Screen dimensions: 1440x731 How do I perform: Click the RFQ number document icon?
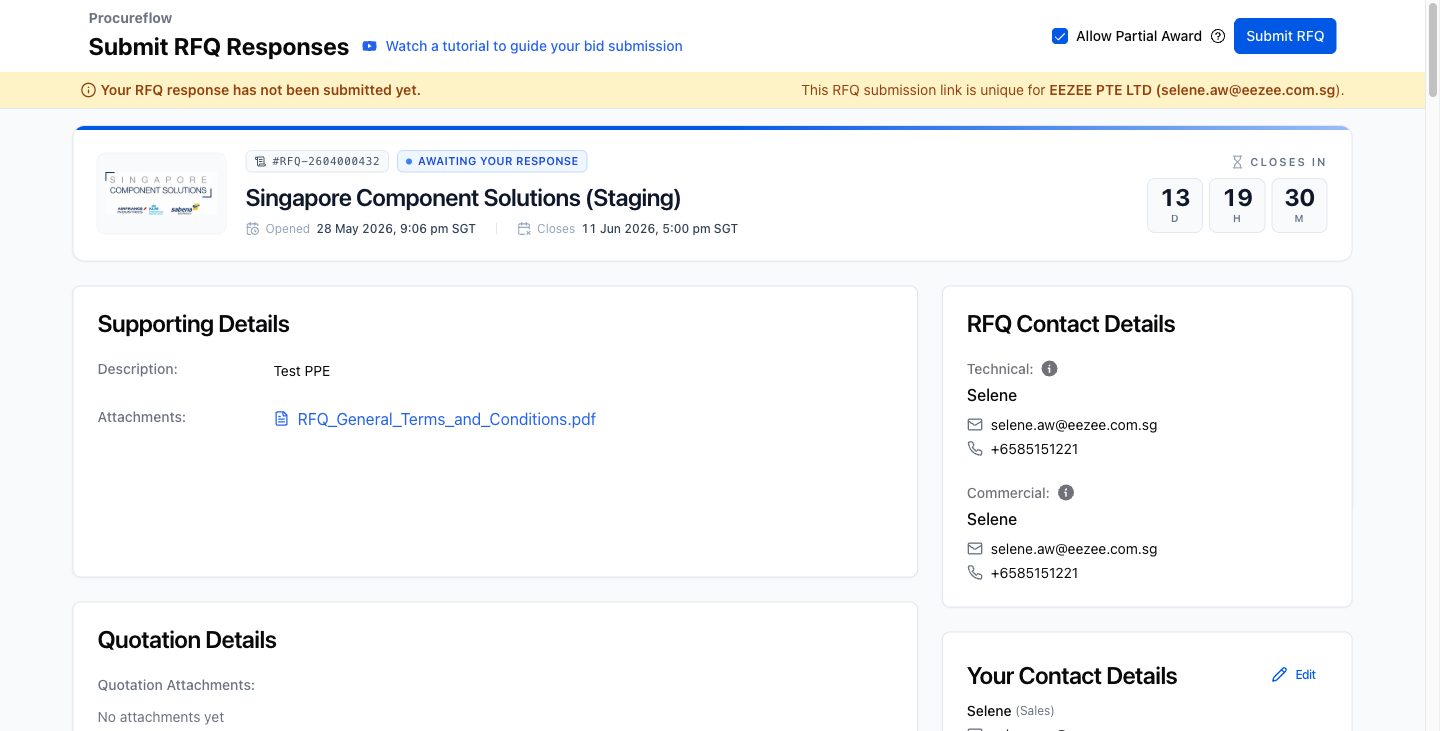coord(261,161)
